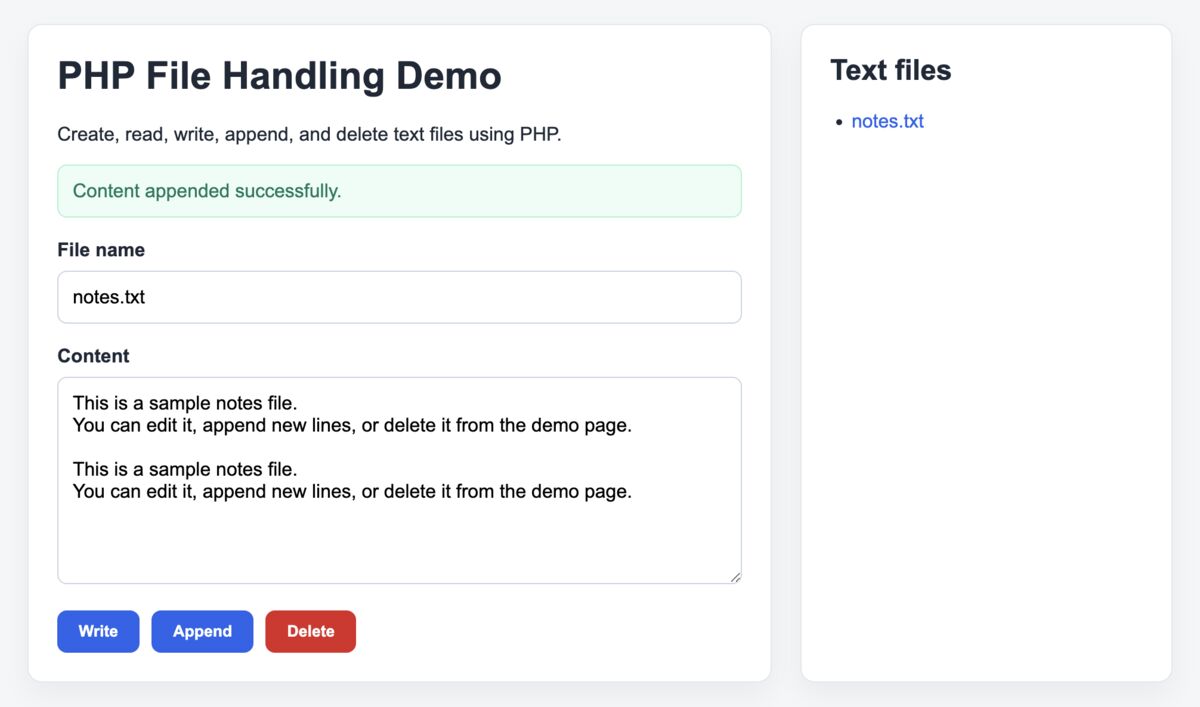Click the 'PHP File Handling Demo' heading
This screenshot has width=1200, height=707.
click(279, 76)
